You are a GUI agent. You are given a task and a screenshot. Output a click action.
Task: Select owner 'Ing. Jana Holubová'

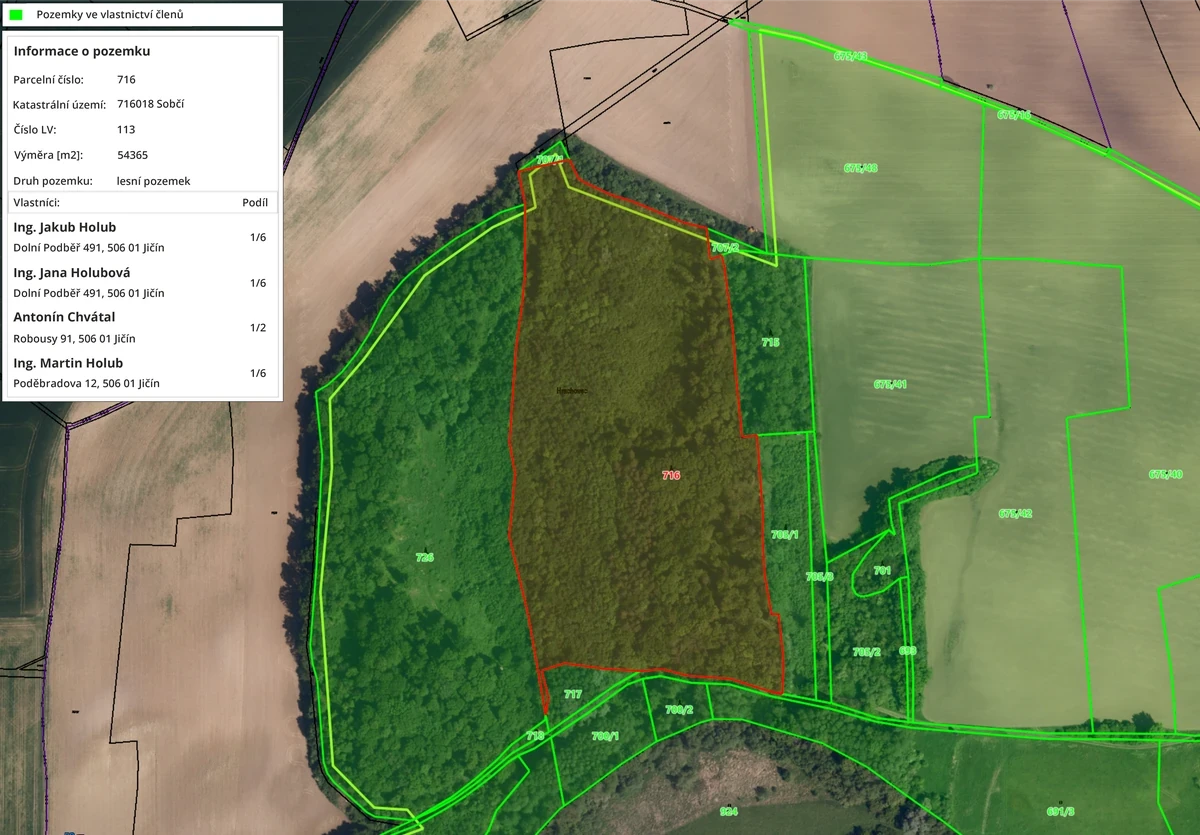[72, 272]
